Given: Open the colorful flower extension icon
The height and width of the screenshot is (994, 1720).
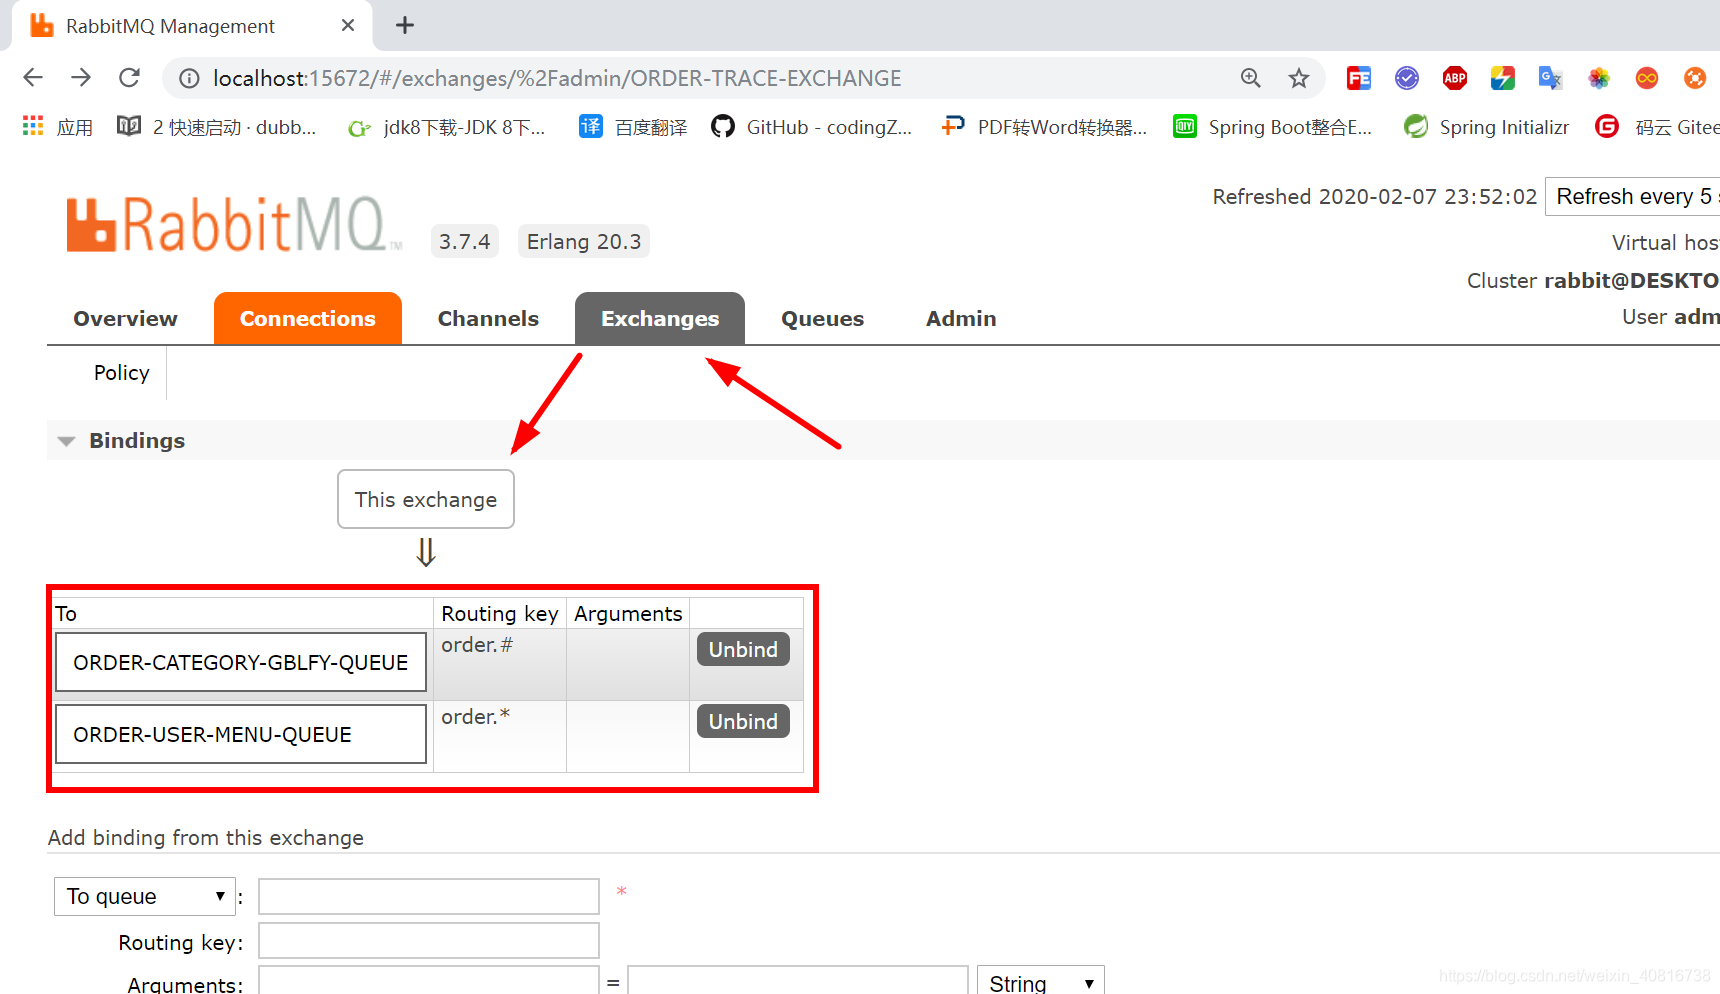Looking at the screenshot, I should click(1599, 78).
